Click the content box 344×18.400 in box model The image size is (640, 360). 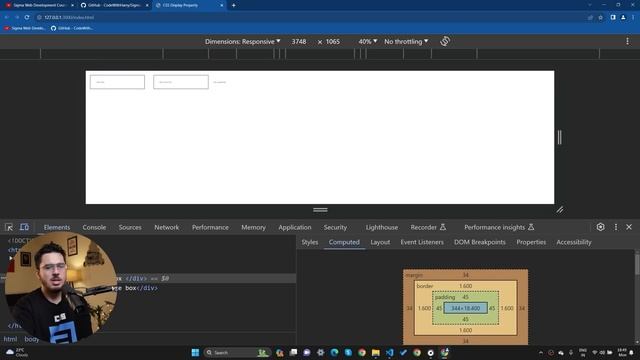point(465,308)
